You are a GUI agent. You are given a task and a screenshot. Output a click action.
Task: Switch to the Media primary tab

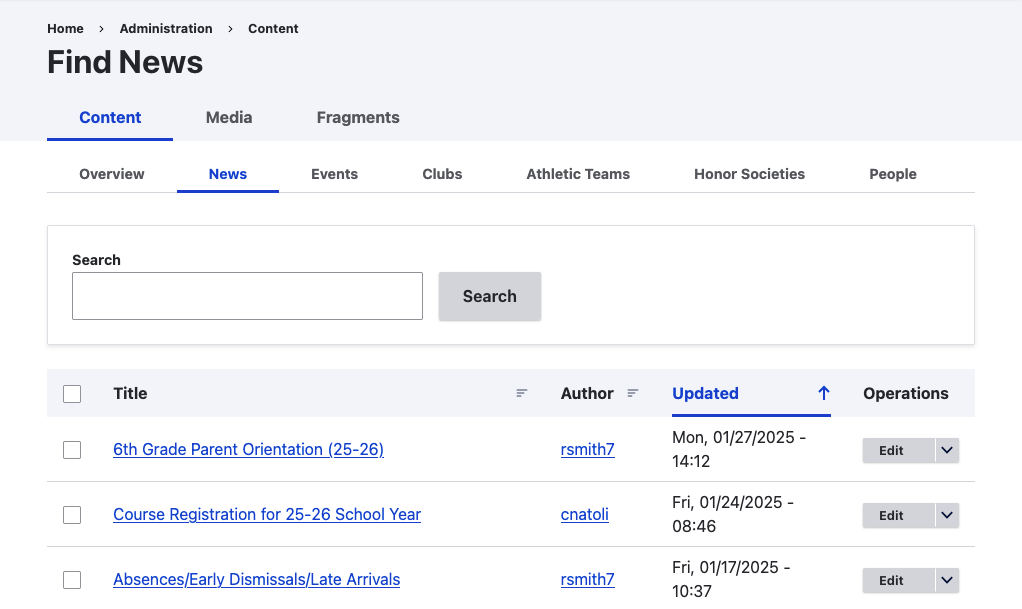coord(229,117)
